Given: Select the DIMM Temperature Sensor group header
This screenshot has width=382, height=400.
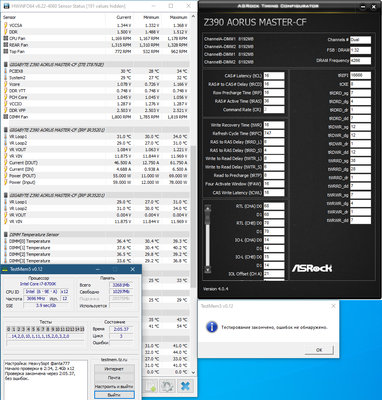Looking at the screenshot, I should pyautogui.click(x=34, y=235).
